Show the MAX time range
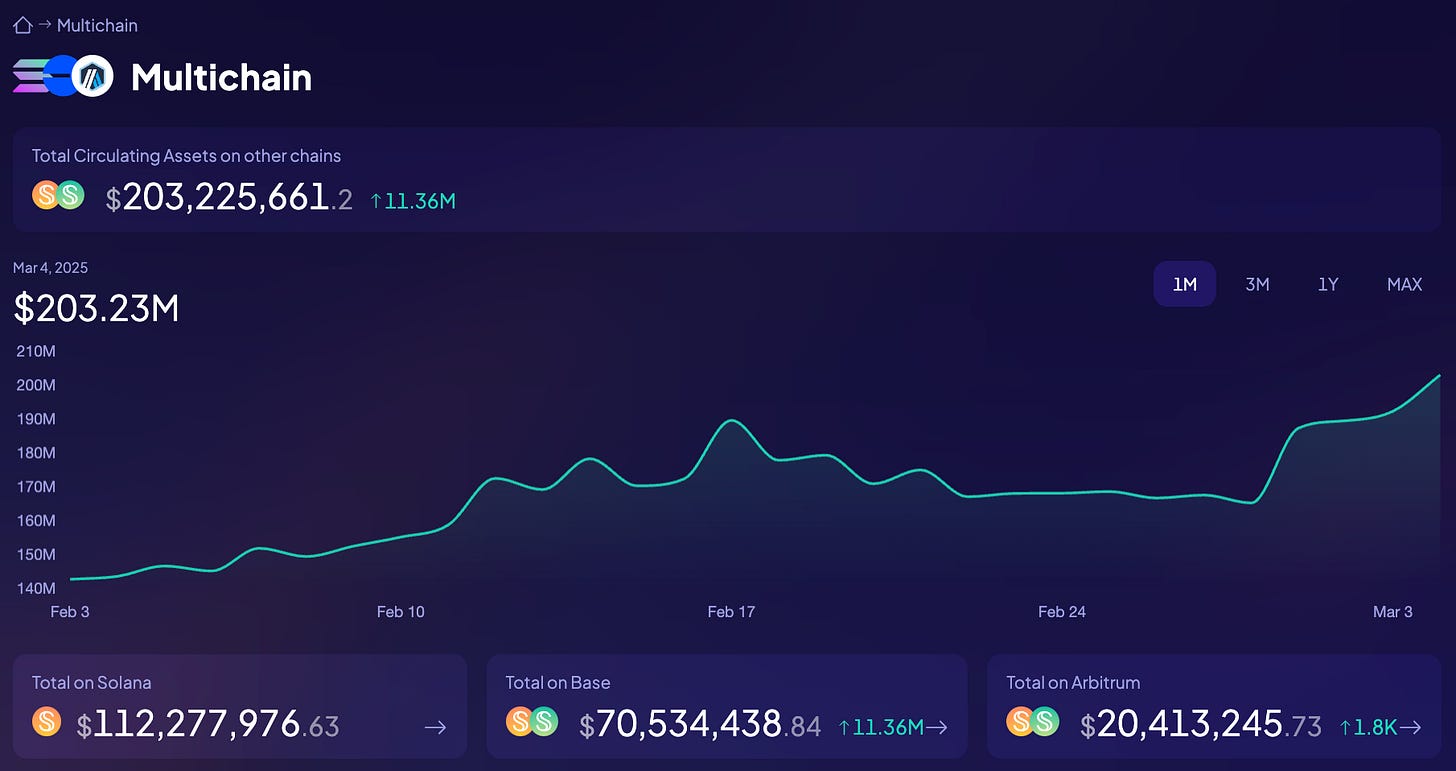The width and height of the screenshot is (1456, 771). pos(1404,284)
